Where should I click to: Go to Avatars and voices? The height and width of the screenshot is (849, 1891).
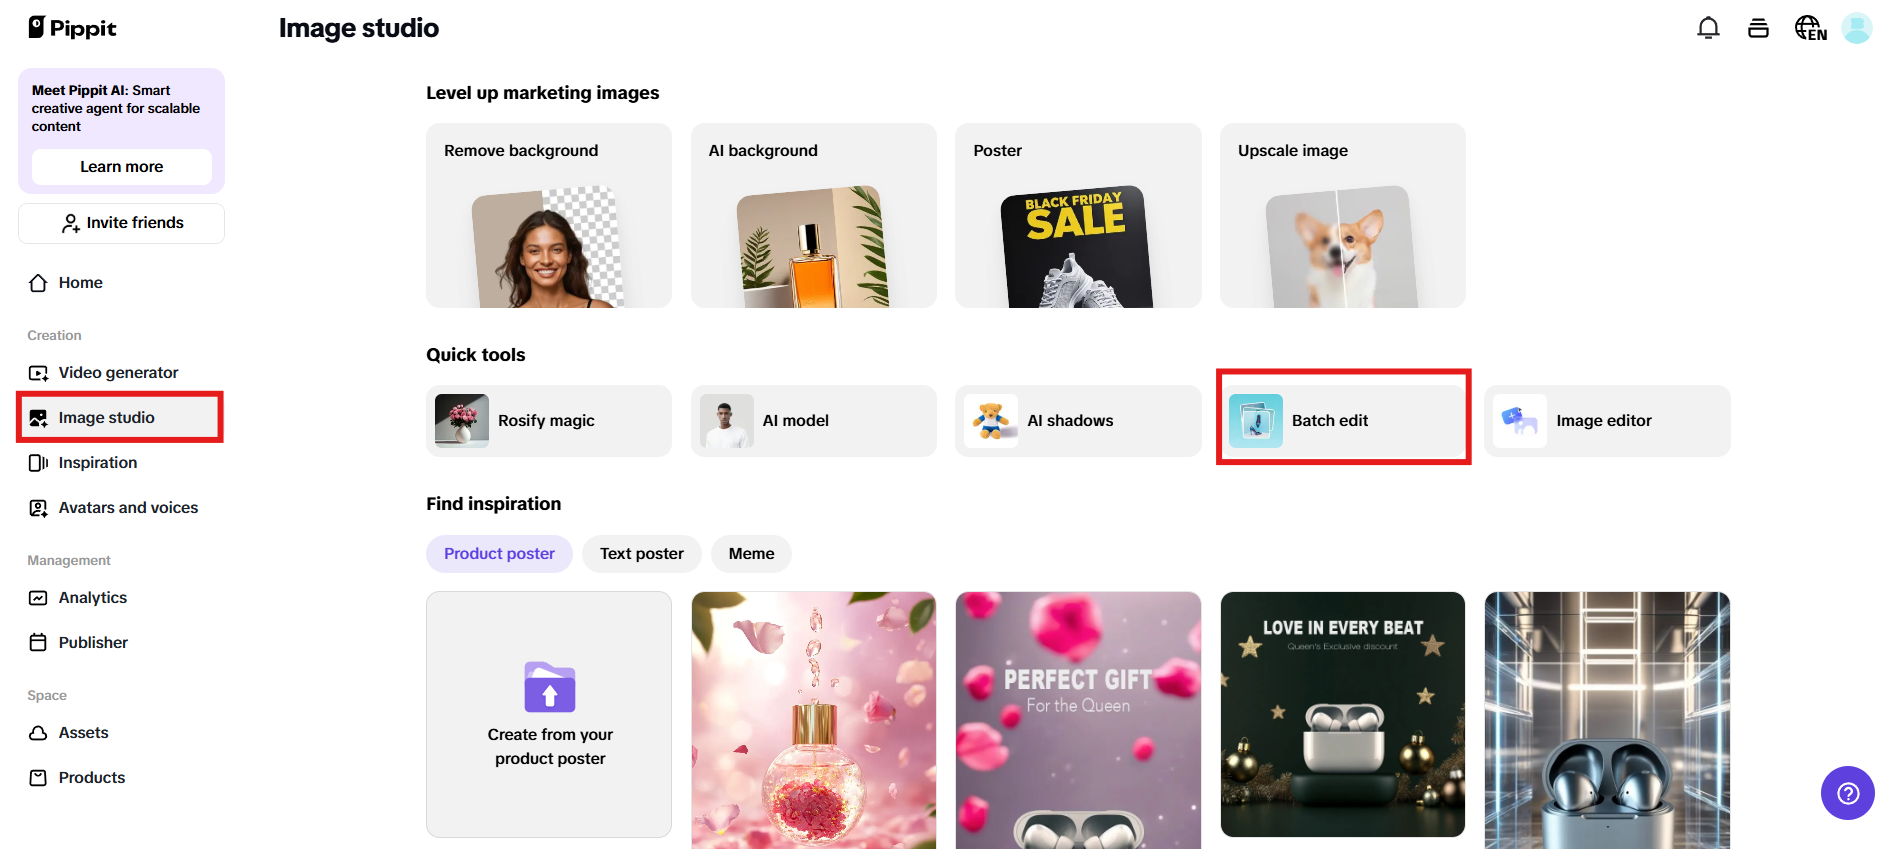coord(128,508)
